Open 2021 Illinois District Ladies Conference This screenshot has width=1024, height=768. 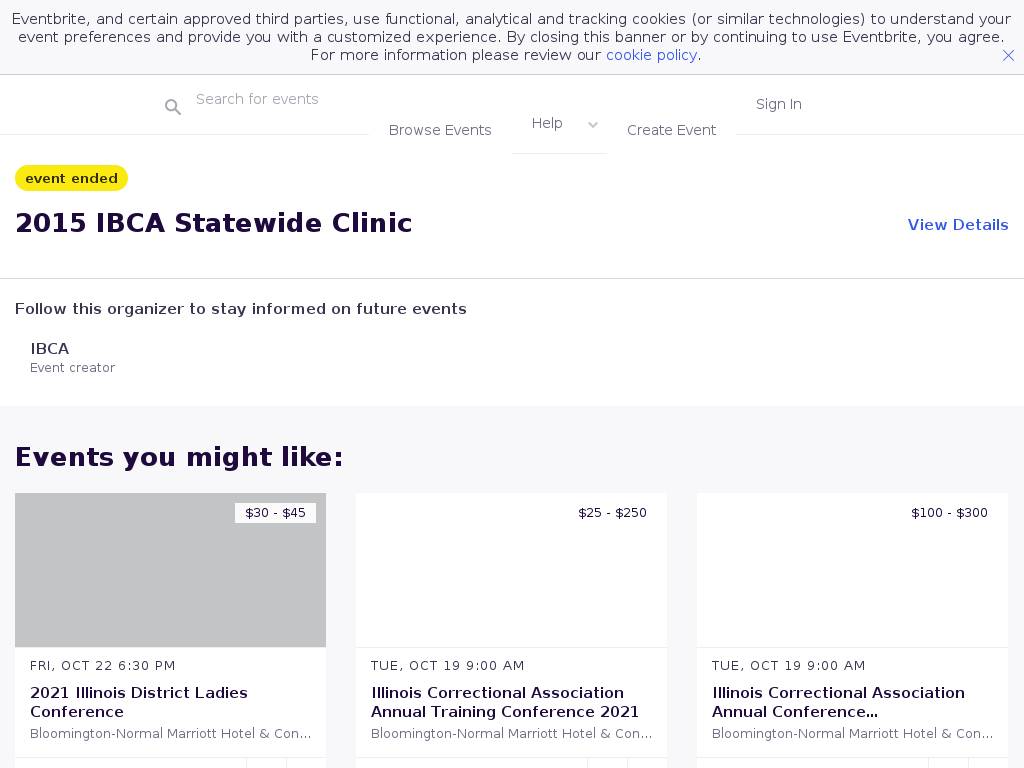pyautogui.click(x=139, y=702)
